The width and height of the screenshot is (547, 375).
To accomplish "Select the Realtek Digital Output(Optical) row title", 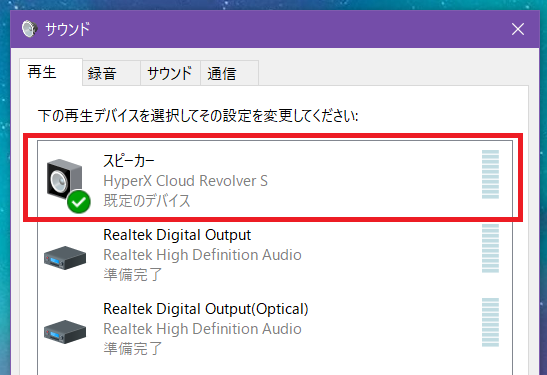I will pyautogui.click(x=206, y=309).
